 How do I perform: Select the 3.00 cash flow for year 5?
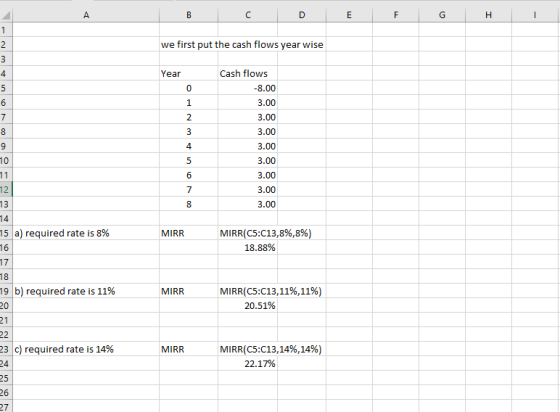click(x=248, y=161)
